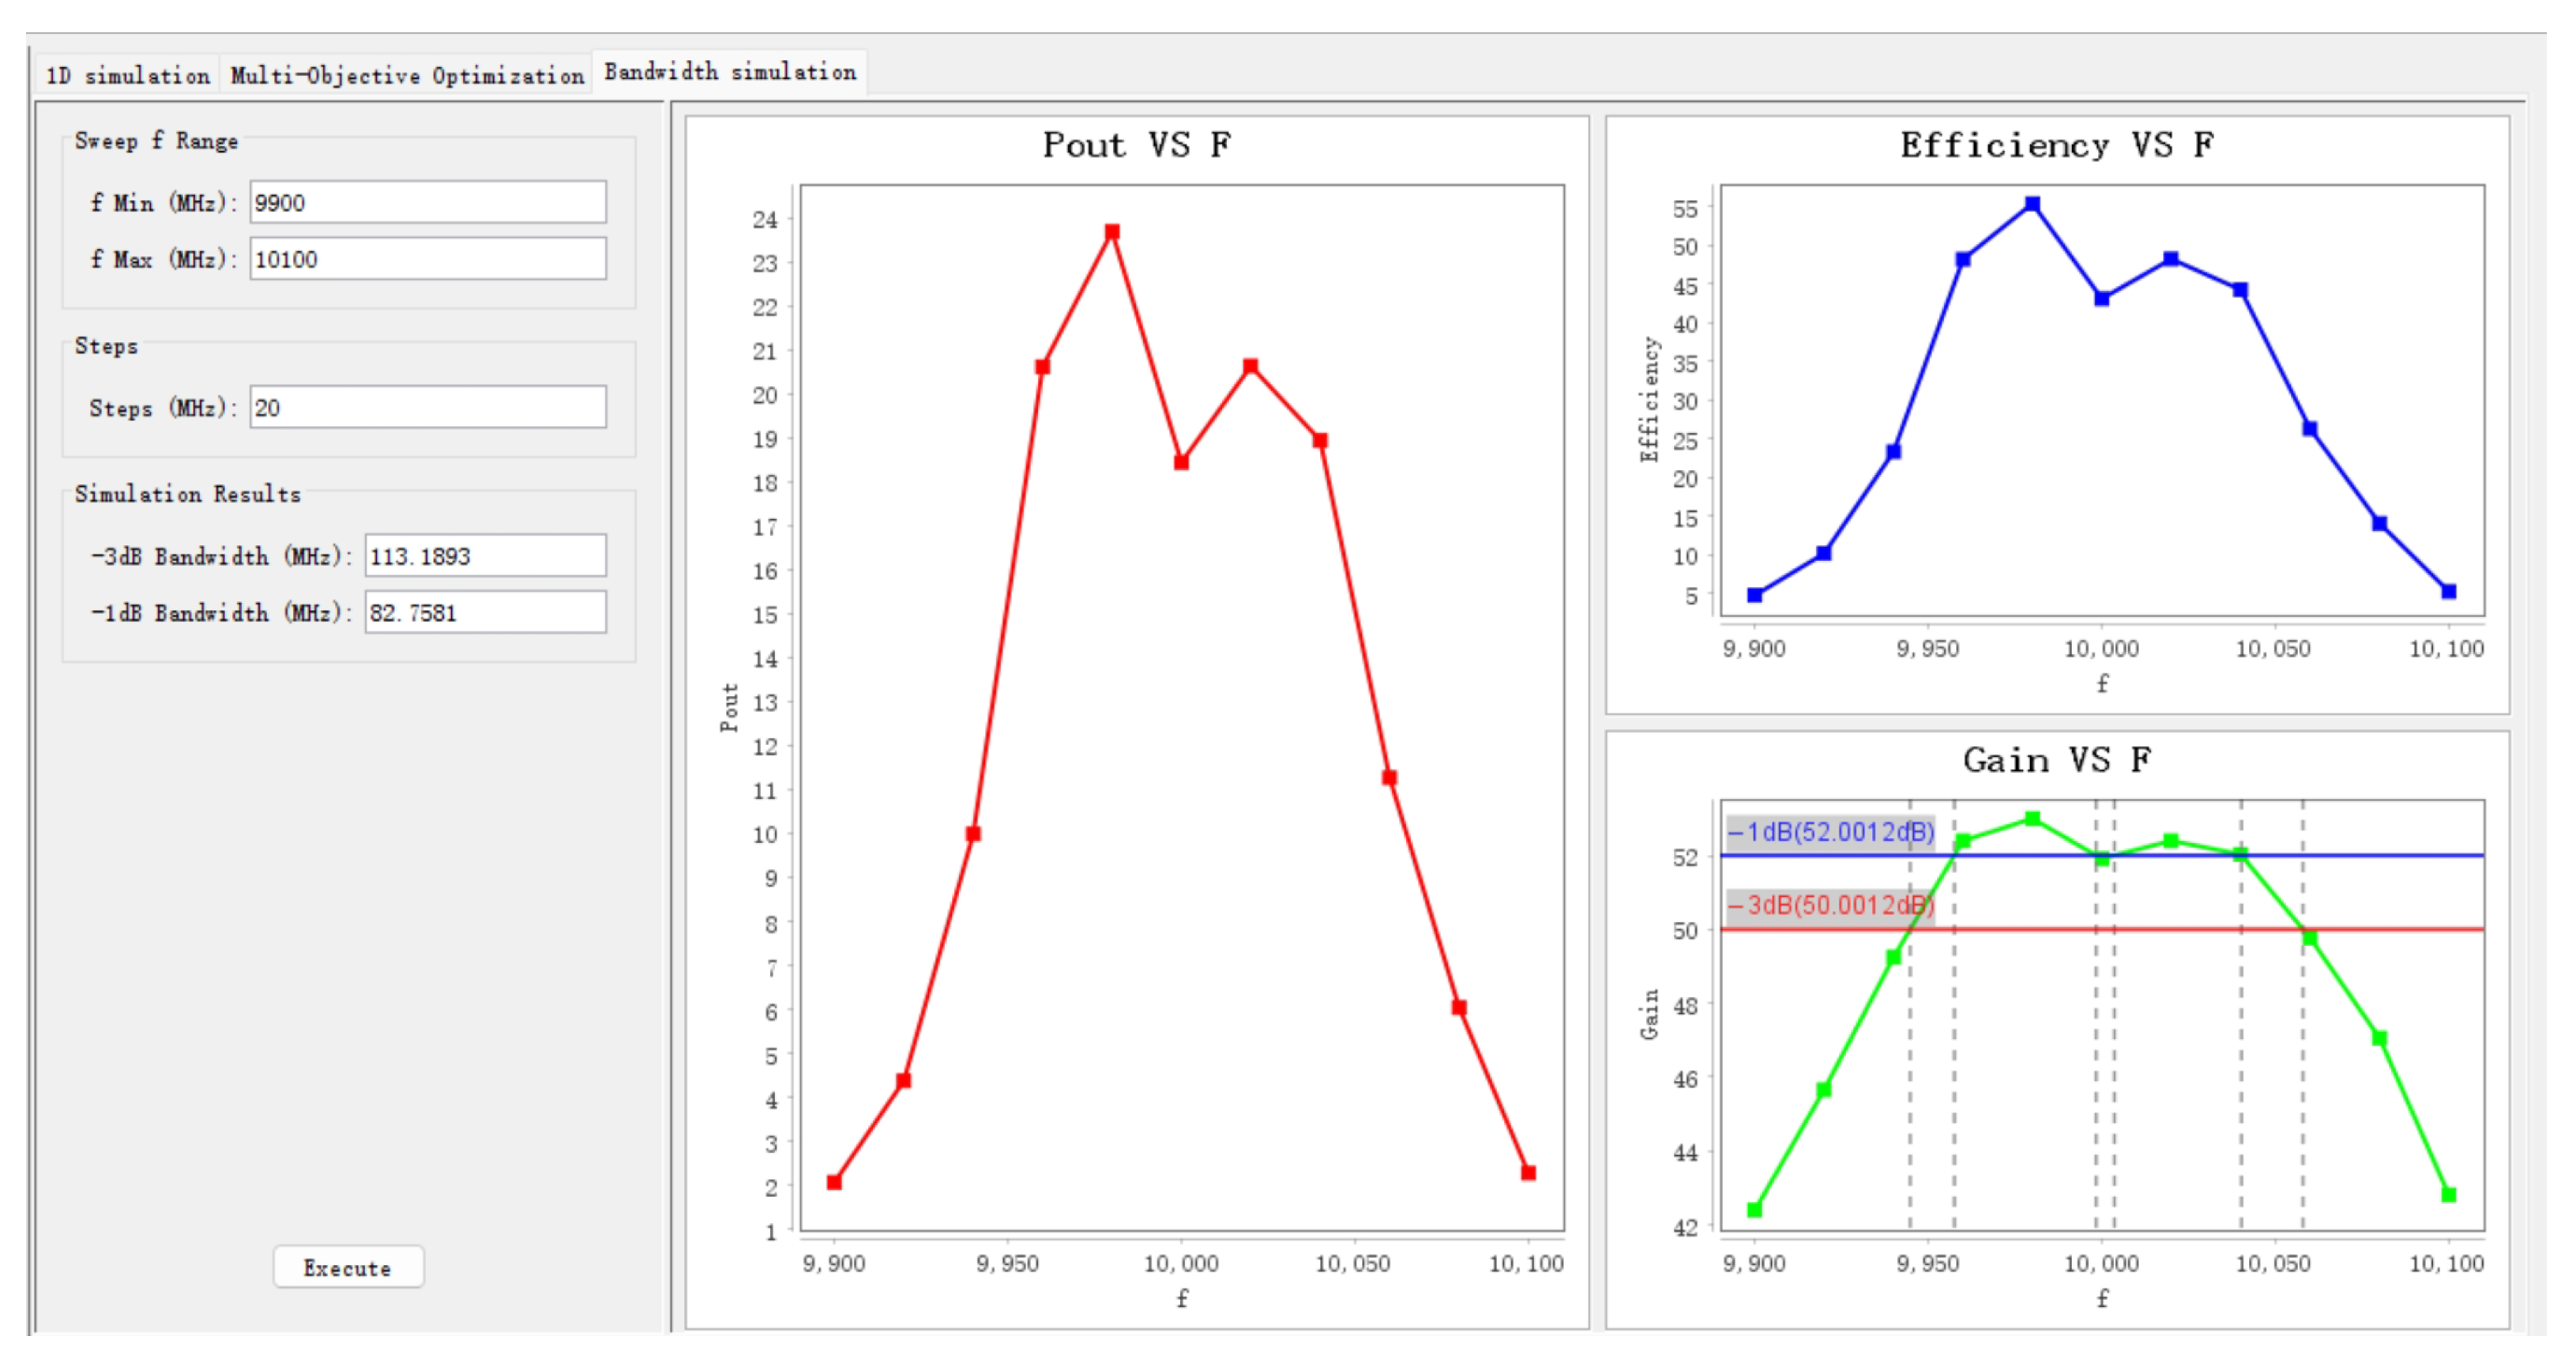
Task: Click the Pout VS F chart title
Action: pyautogui.click(x=1136, y=146)
